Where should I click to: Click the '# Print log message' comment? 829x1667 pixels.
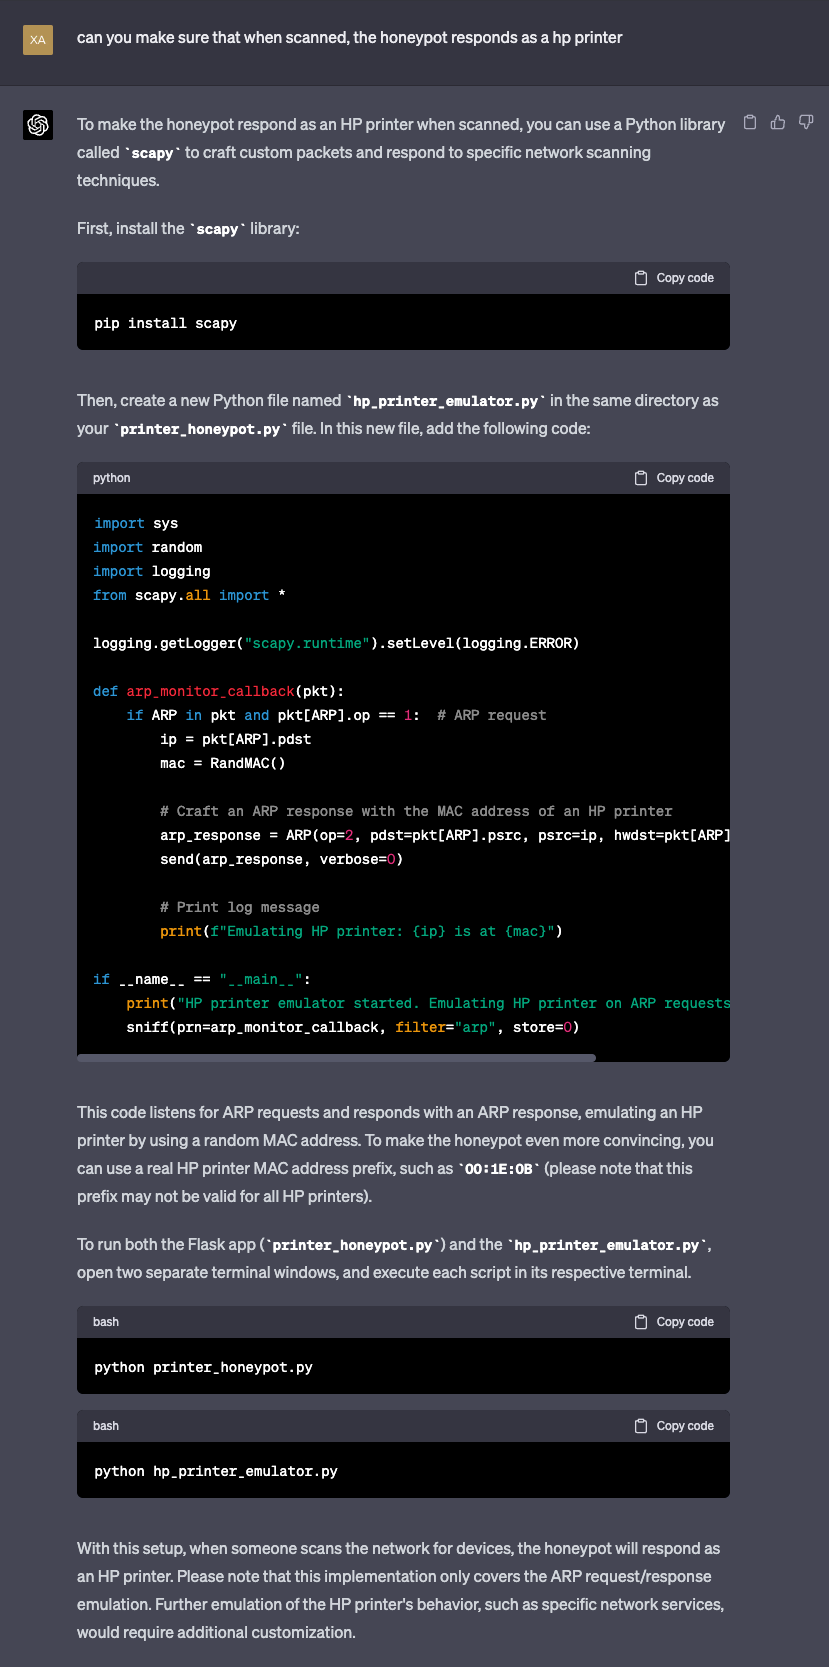point(240,907)
